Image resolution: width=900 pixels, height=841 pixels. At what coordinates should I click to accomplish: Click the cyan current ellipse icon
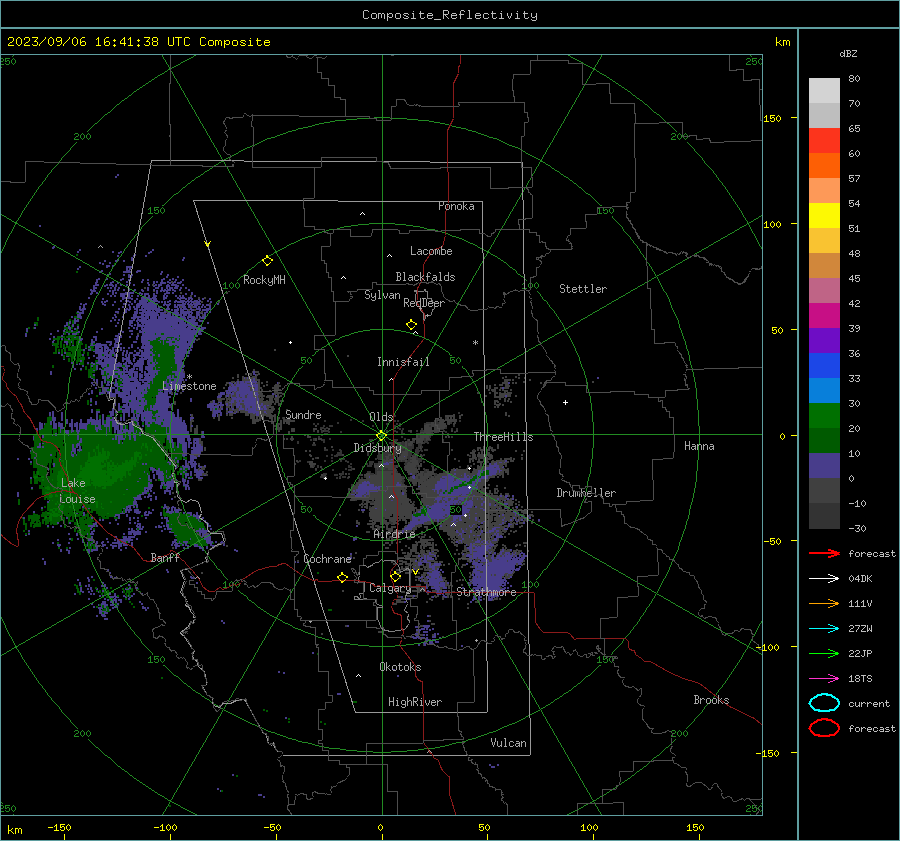point(824,703)
